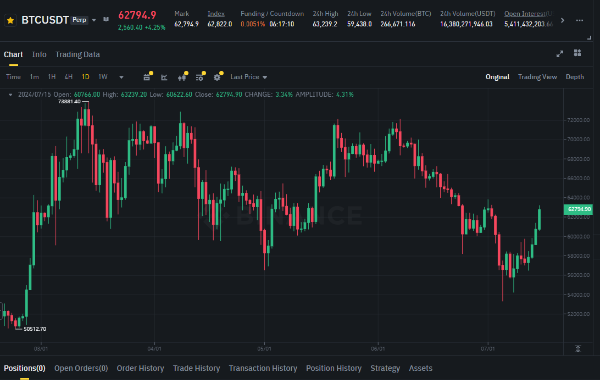Click the resize handle under ticker bar
This screenshot has width=600, height=380.
click(x=589, y=38)
